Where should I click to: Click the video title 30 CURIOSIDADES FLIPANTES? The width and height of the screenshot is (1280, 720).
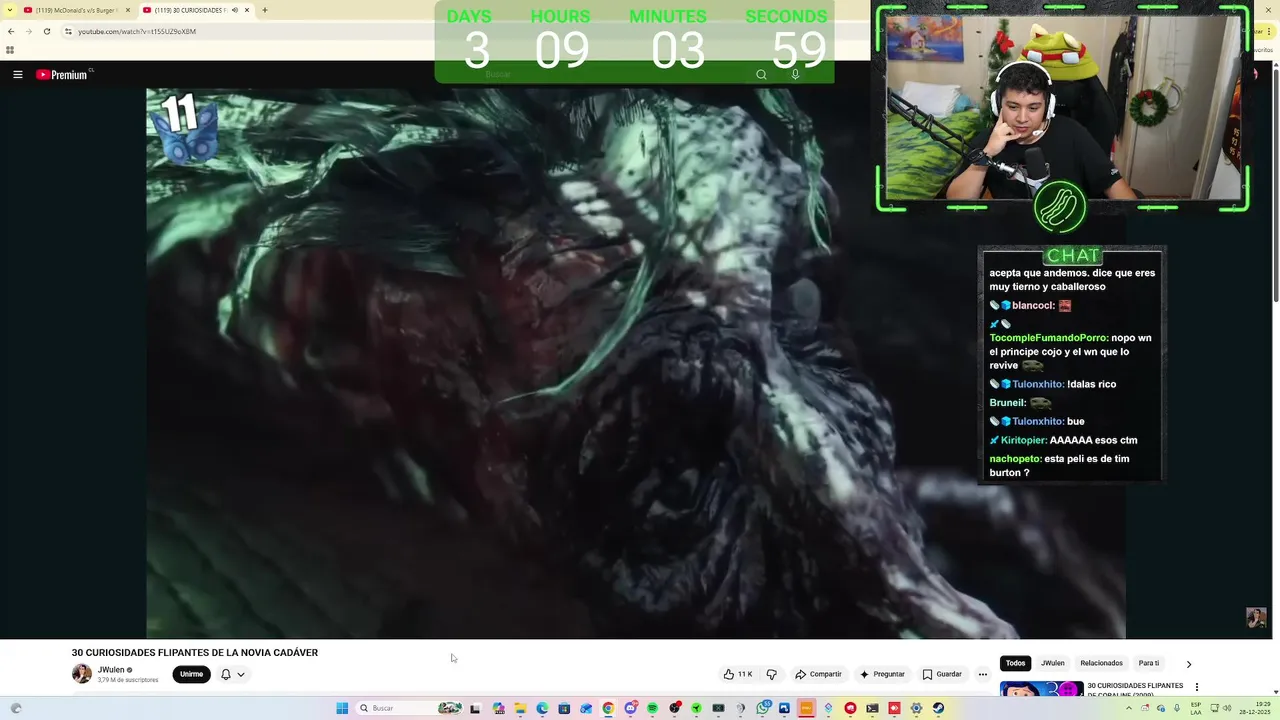click(194, 652)
